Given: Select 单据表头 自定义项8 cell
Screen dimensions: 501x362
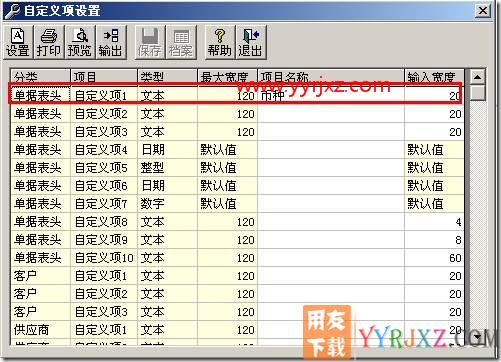Looking at the screenshot, I should click(x=104, y=222).
